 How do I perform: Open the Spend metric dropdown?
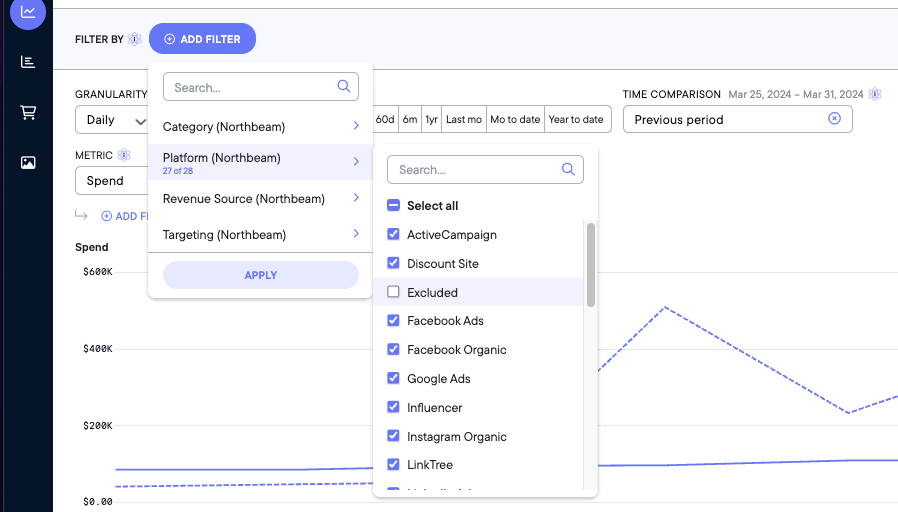point(112,180)
